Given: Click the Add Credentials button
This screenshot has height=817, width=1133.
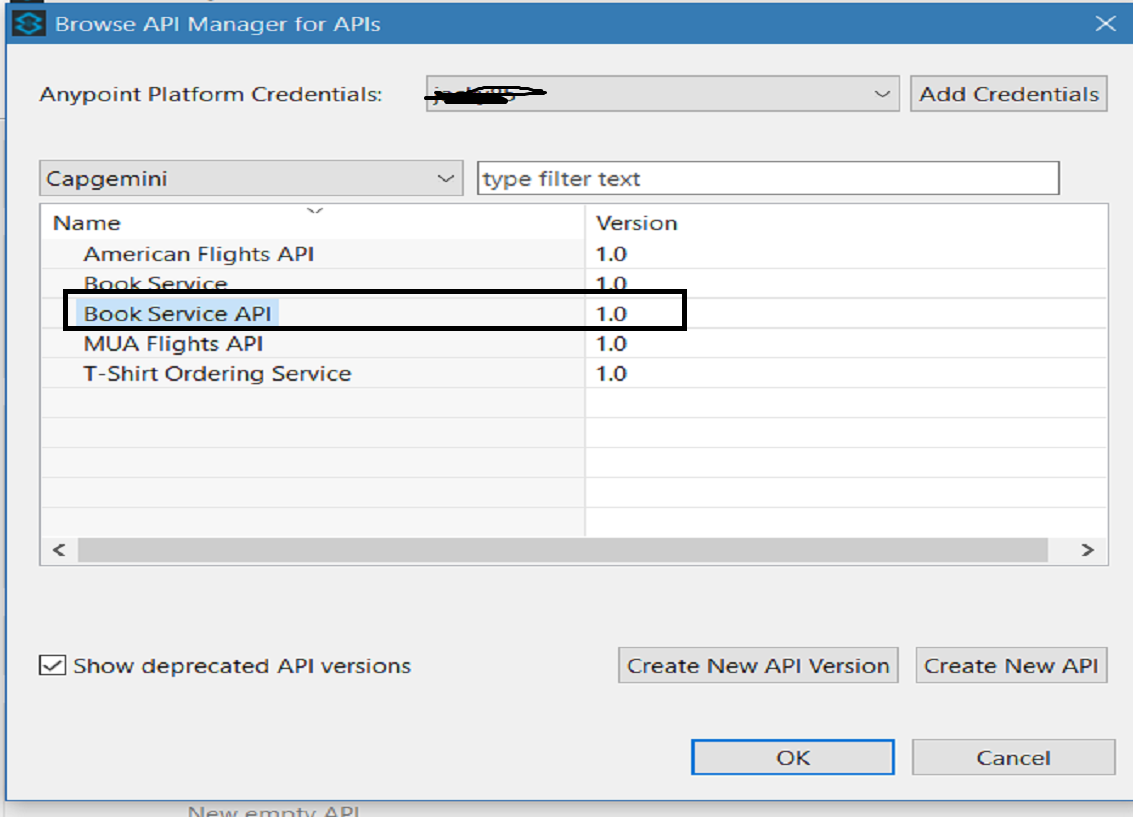Looking at the screenshot, I should 1008,95.
